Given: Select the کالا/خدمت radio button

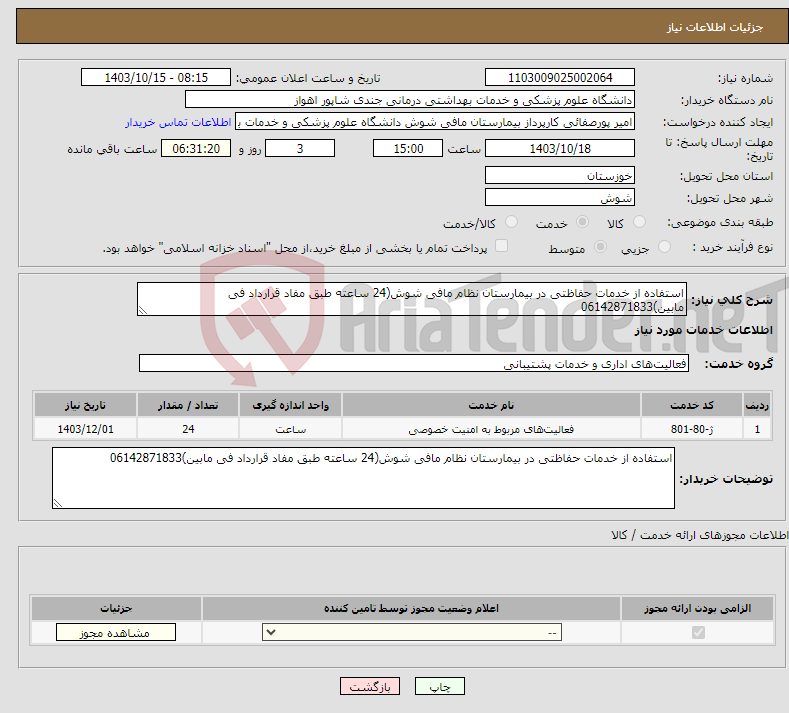Looking at the screenshot, I should [511, 221].
